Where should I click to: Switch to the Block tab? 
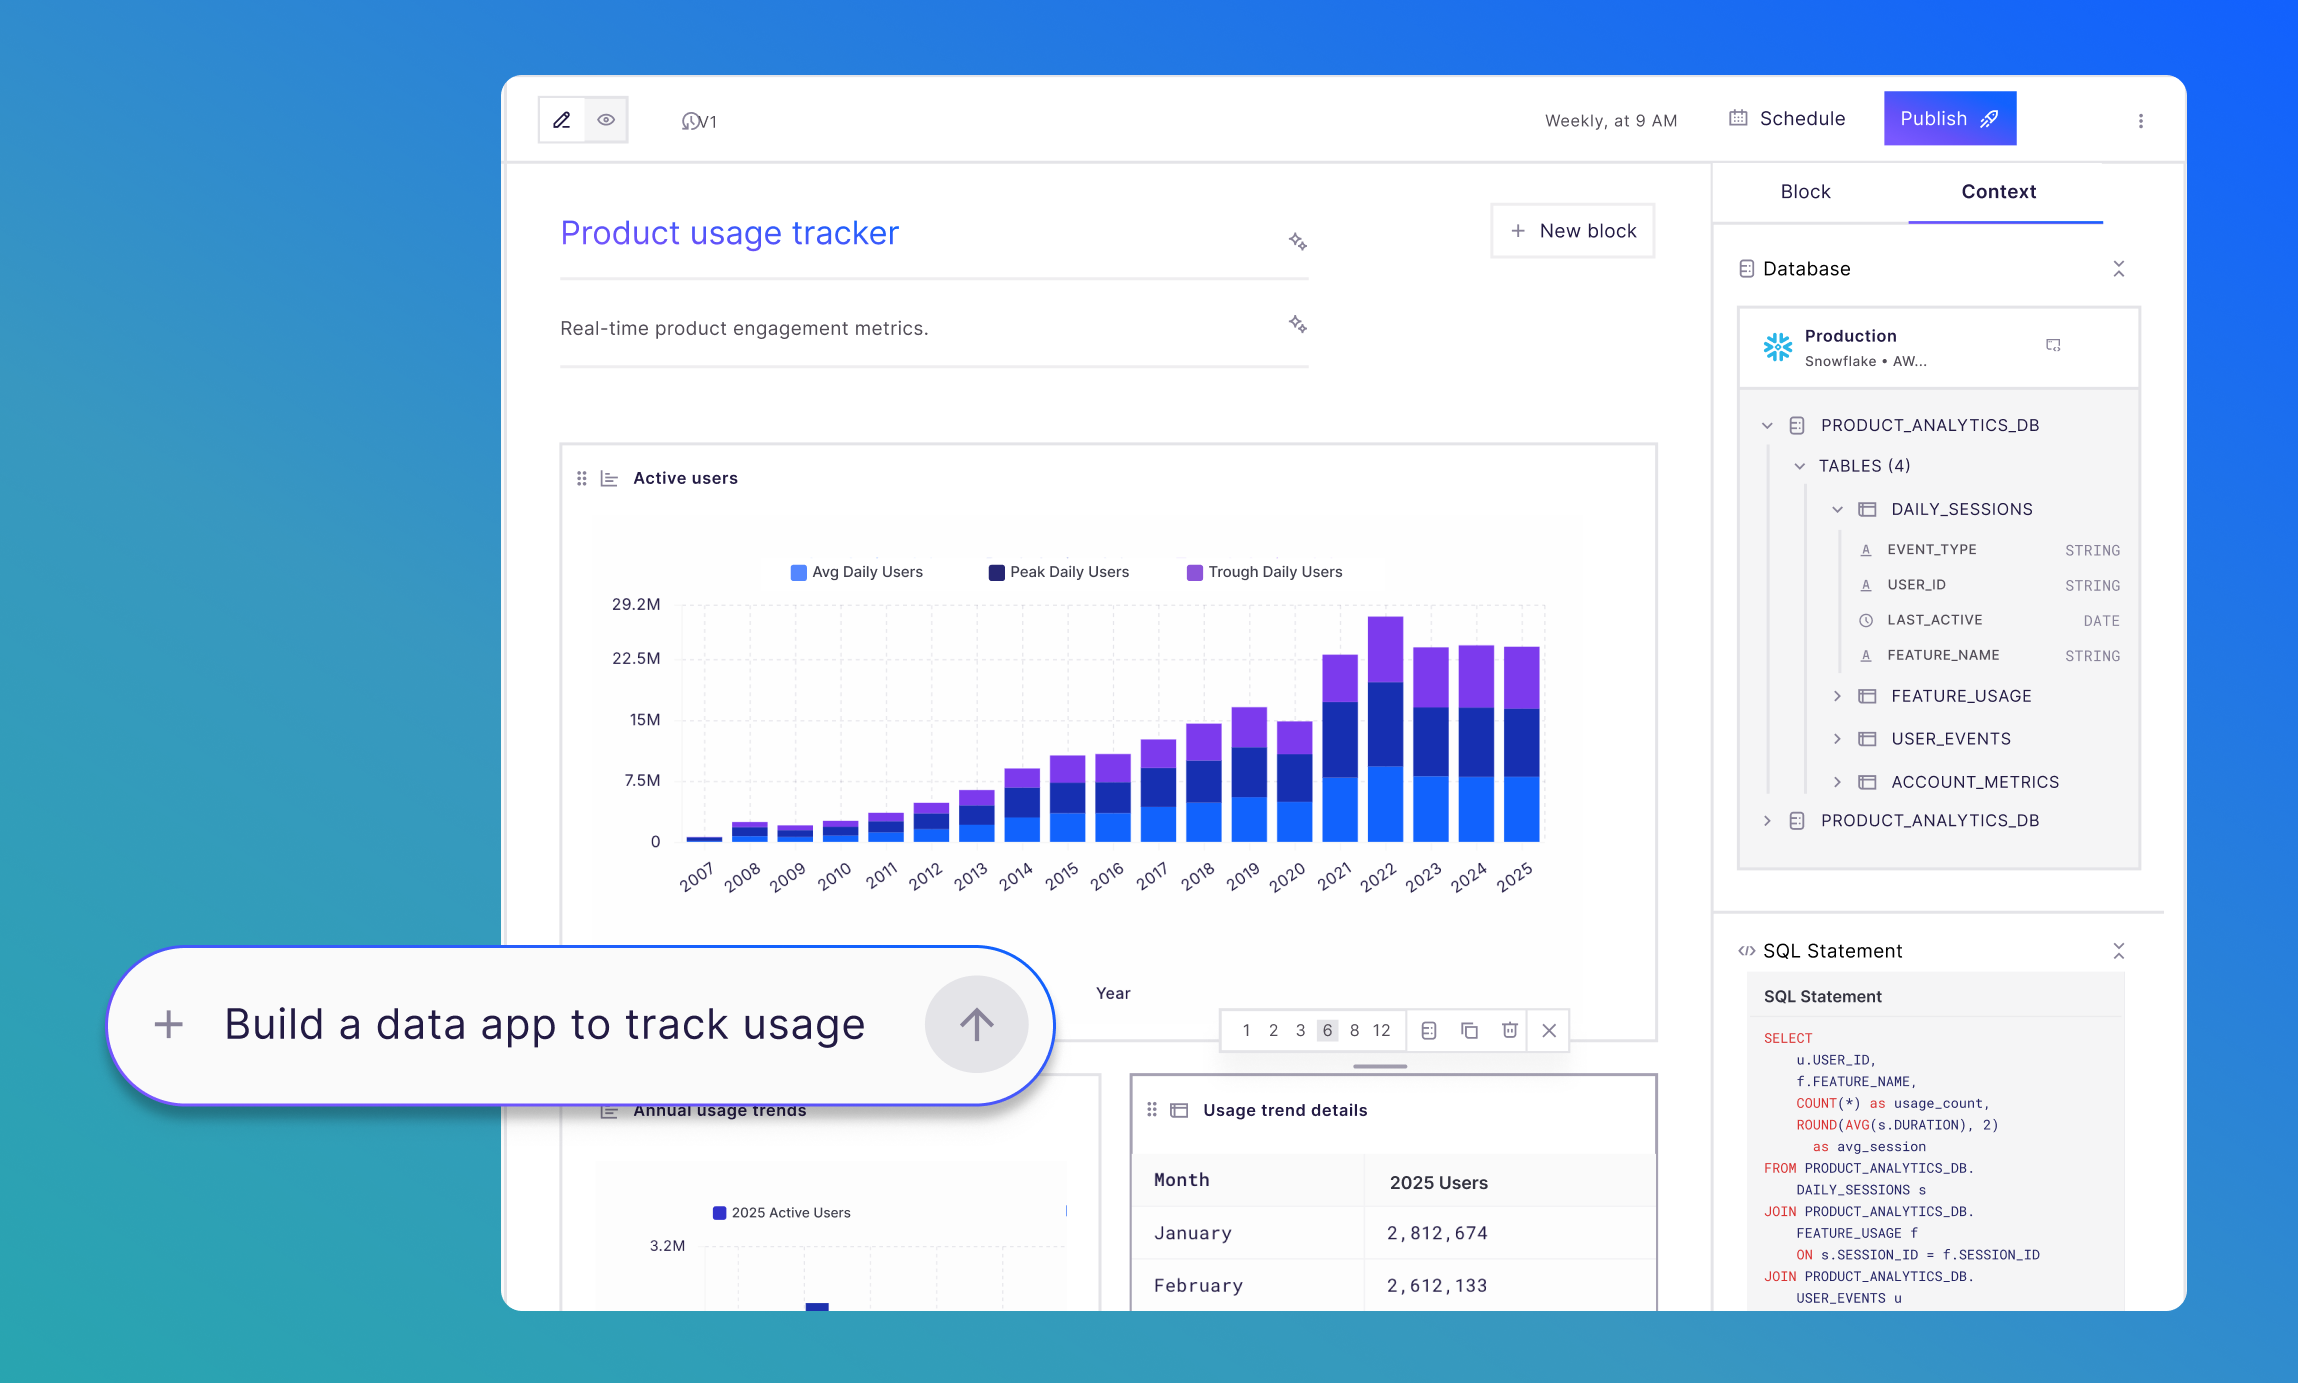(x=1804, y=191)
